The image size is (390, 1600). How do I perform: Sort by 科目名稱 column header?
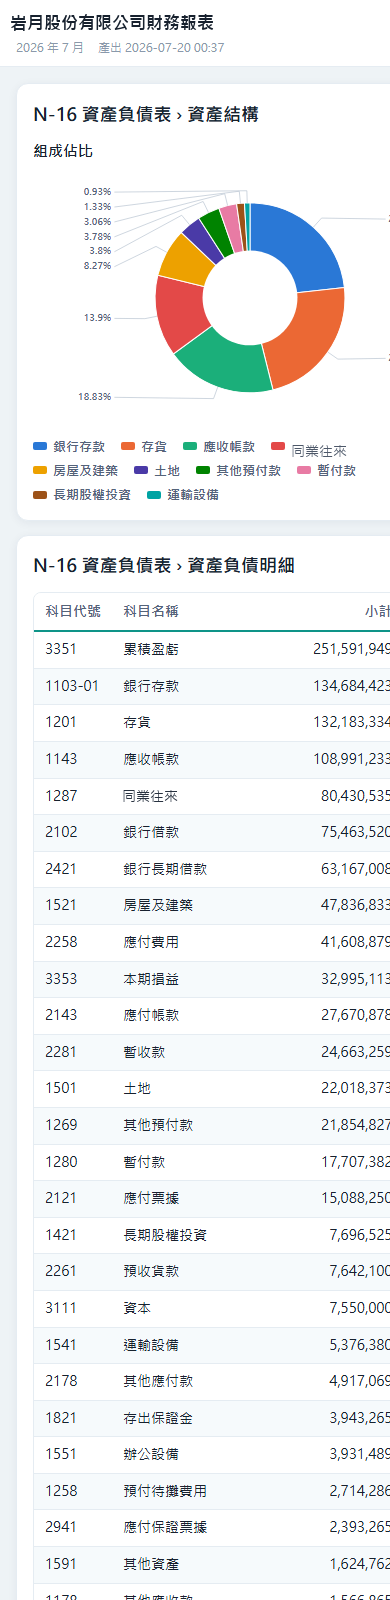click(x=151, y=611)
